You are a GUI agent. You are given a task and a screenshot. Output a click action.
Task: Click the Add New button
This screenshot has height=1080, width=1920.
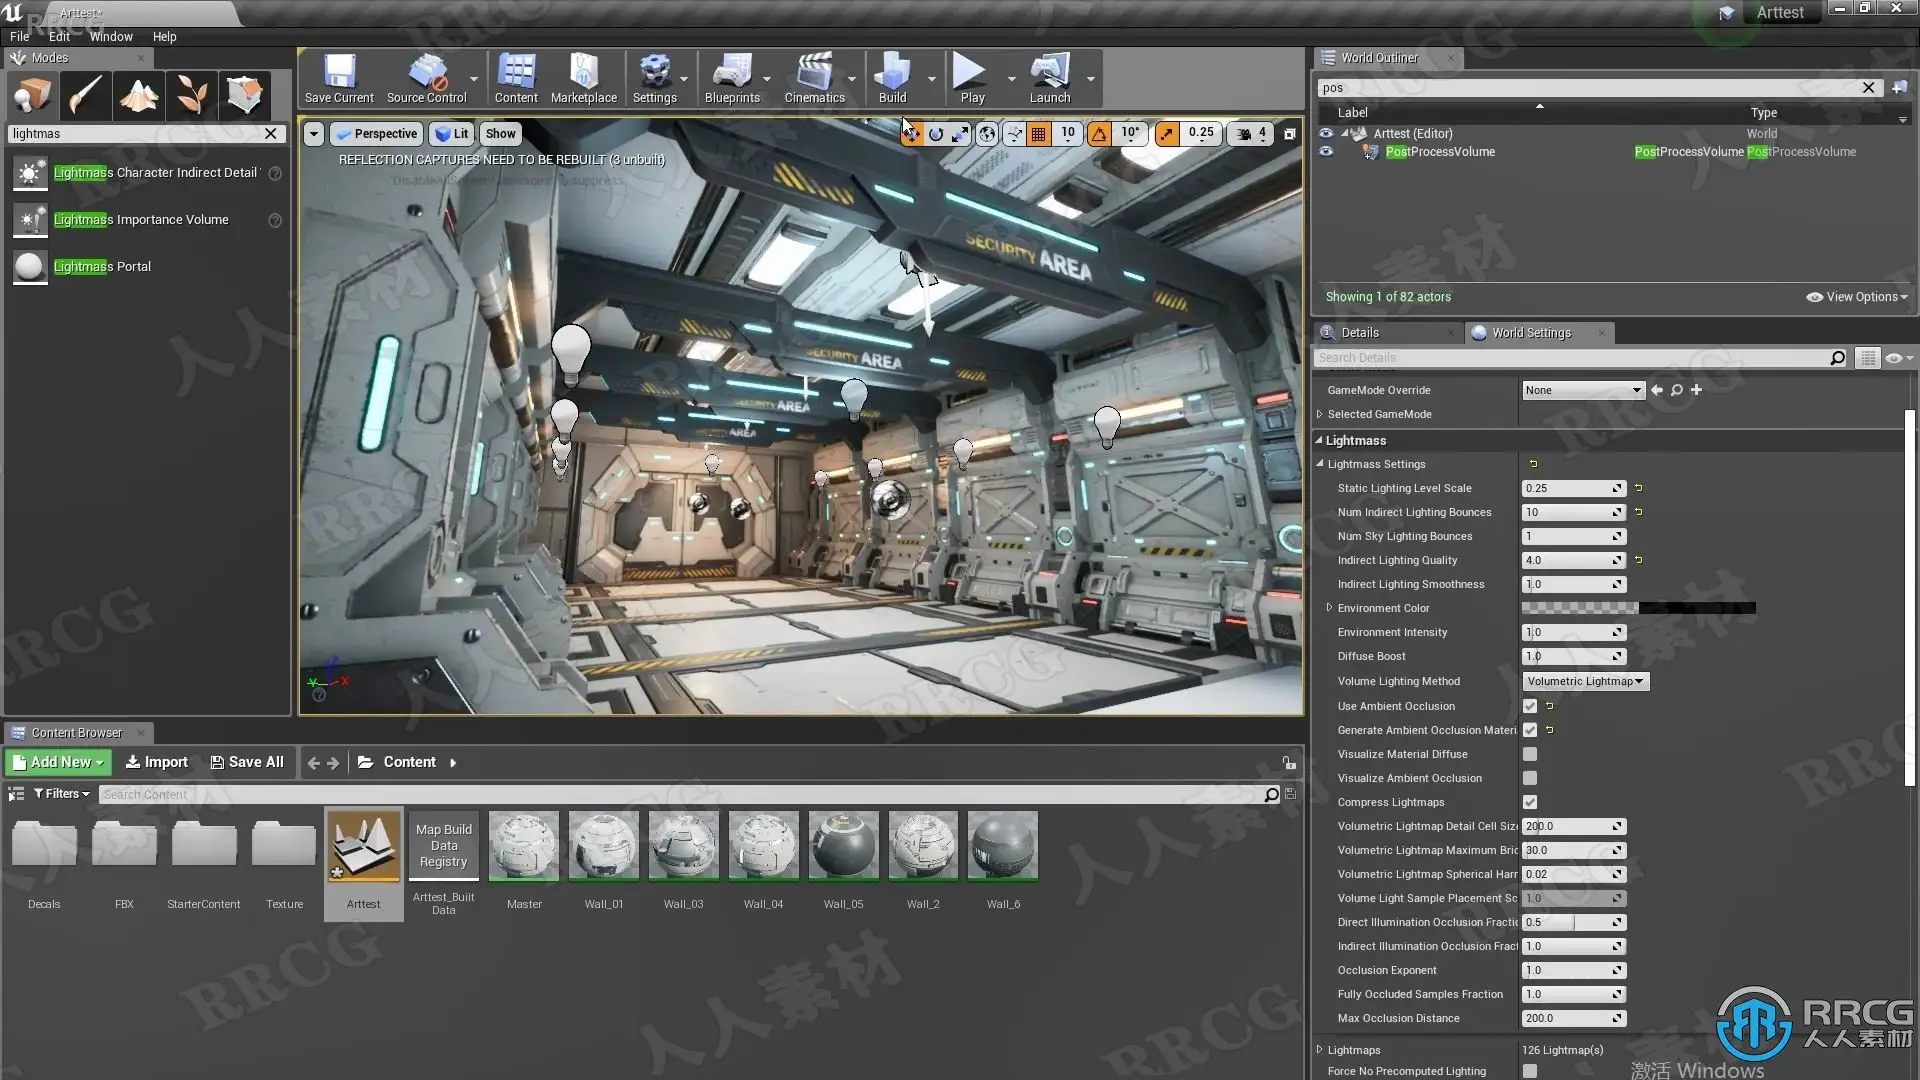(59, 762)
